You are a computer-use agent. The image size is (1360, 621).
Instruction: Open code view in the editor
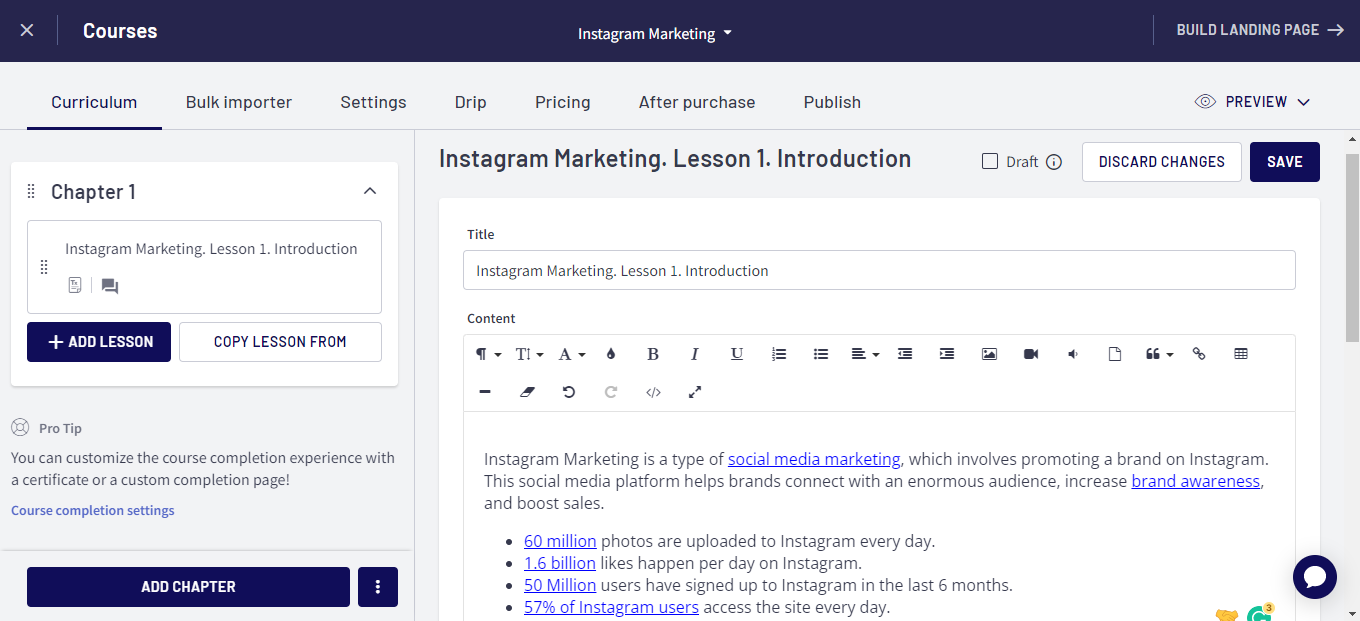coord(653,392)
